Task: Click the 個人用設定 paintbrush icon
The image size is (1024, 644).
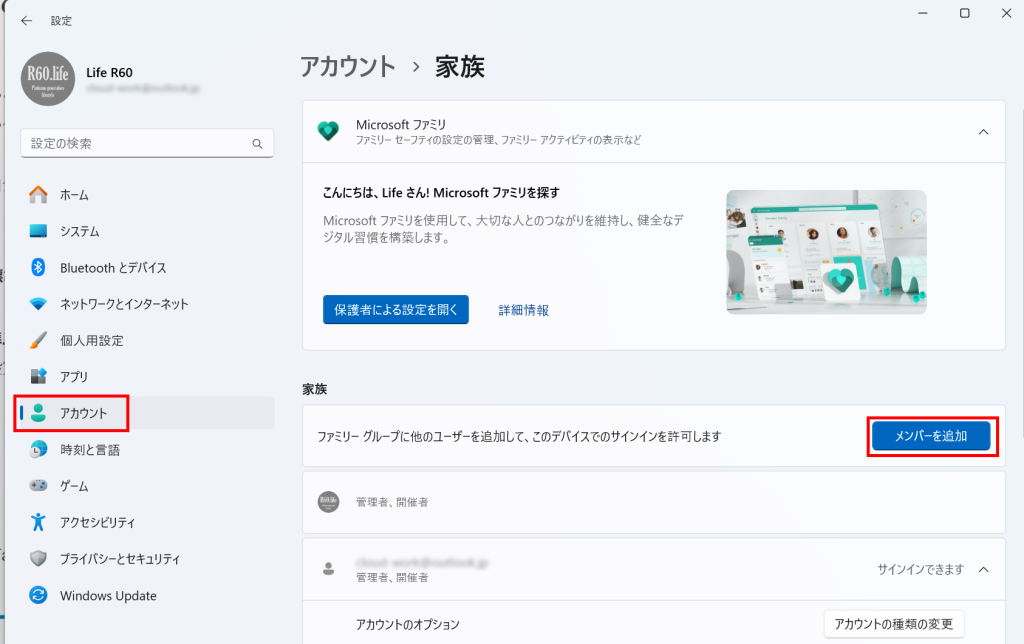Action: pos(39,340)
